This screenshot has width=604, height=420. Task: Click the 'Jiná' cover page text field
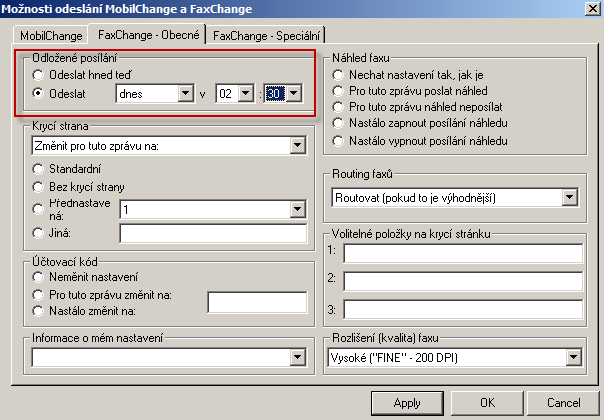[x=213, y=233]
